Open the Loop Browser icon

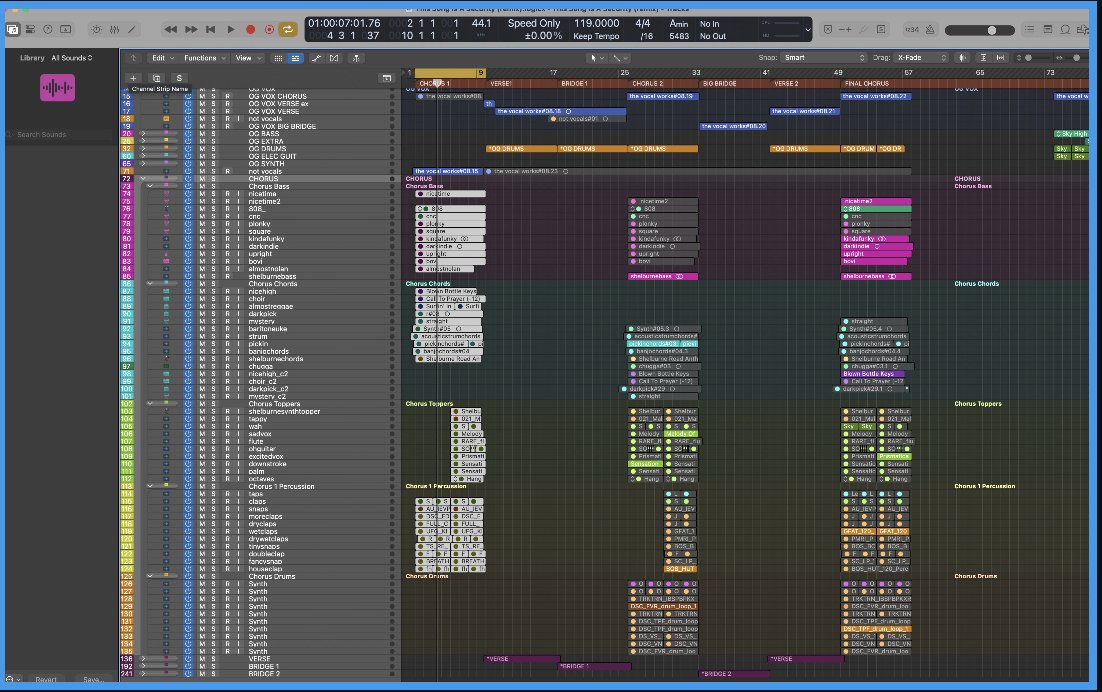pos(1065,30)
